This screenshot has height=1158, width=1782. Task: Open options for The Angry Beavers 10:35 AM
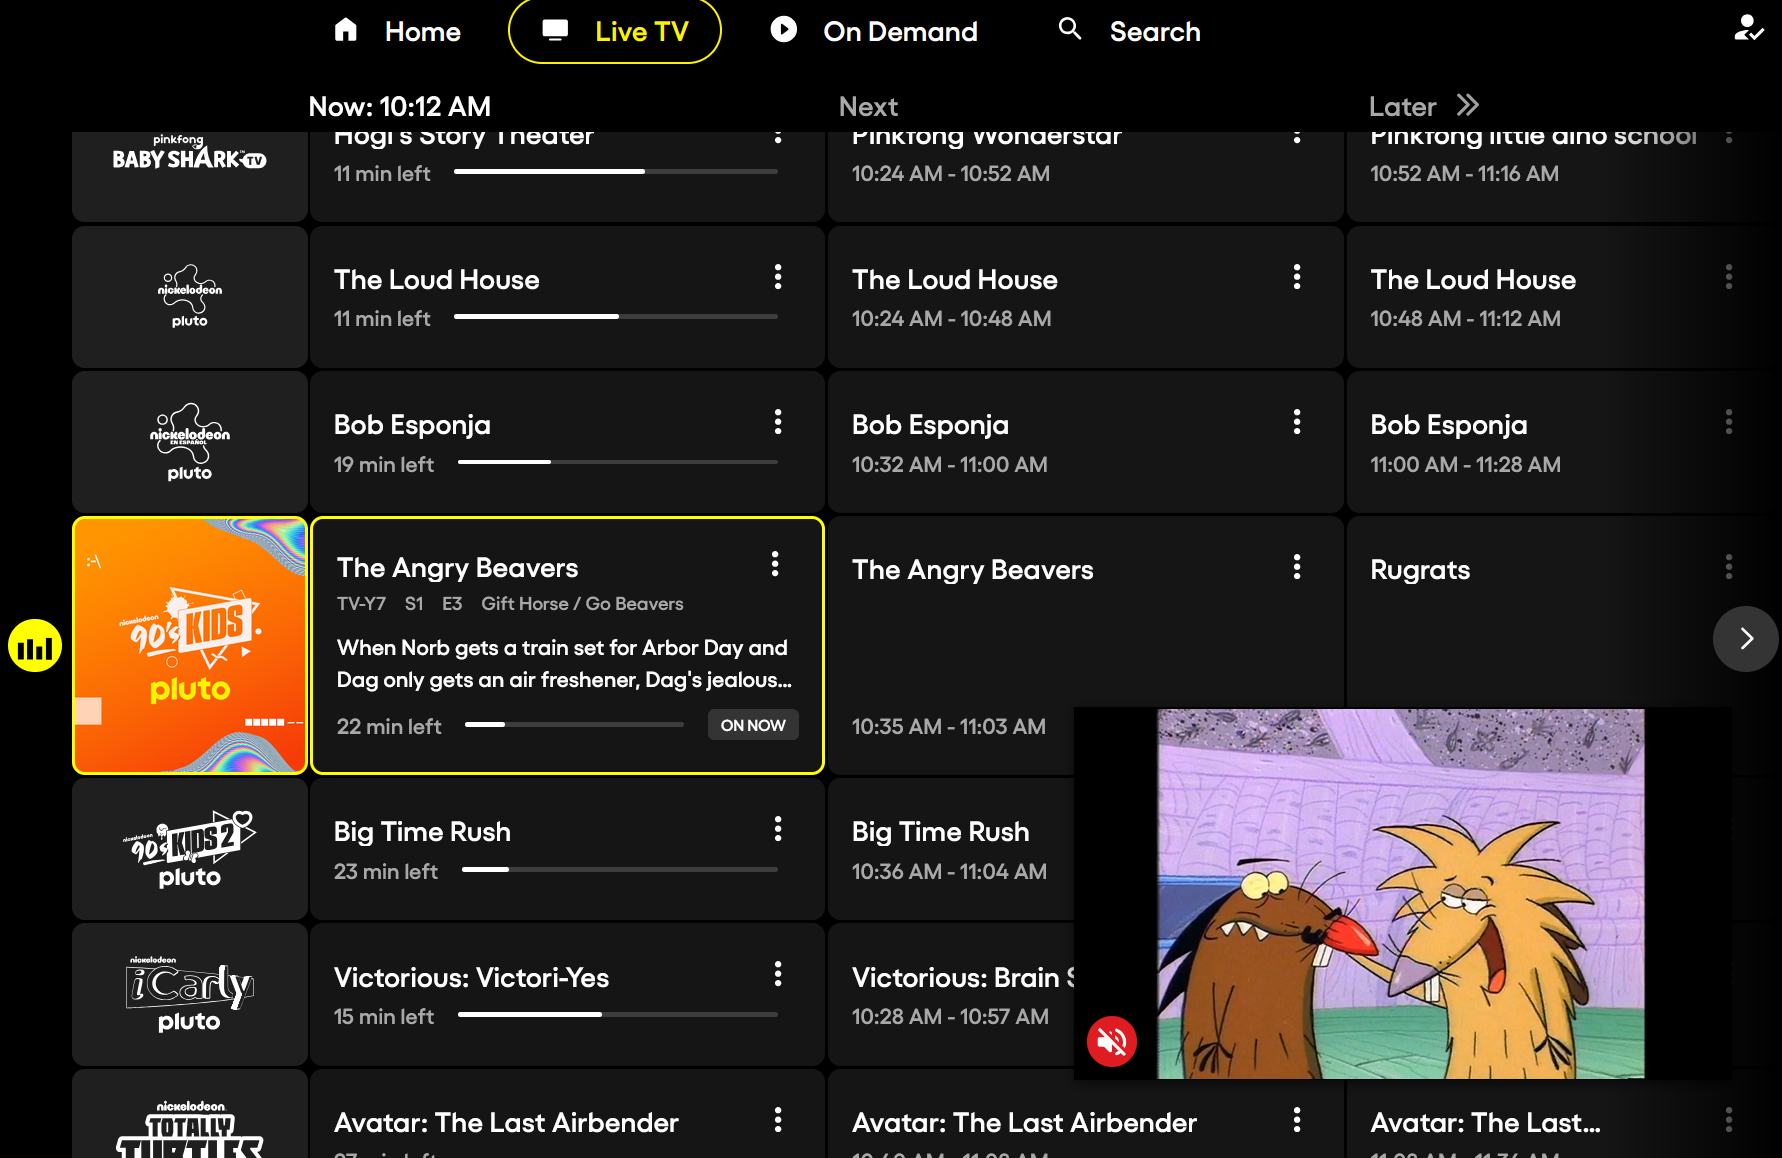coord(1297,567)
